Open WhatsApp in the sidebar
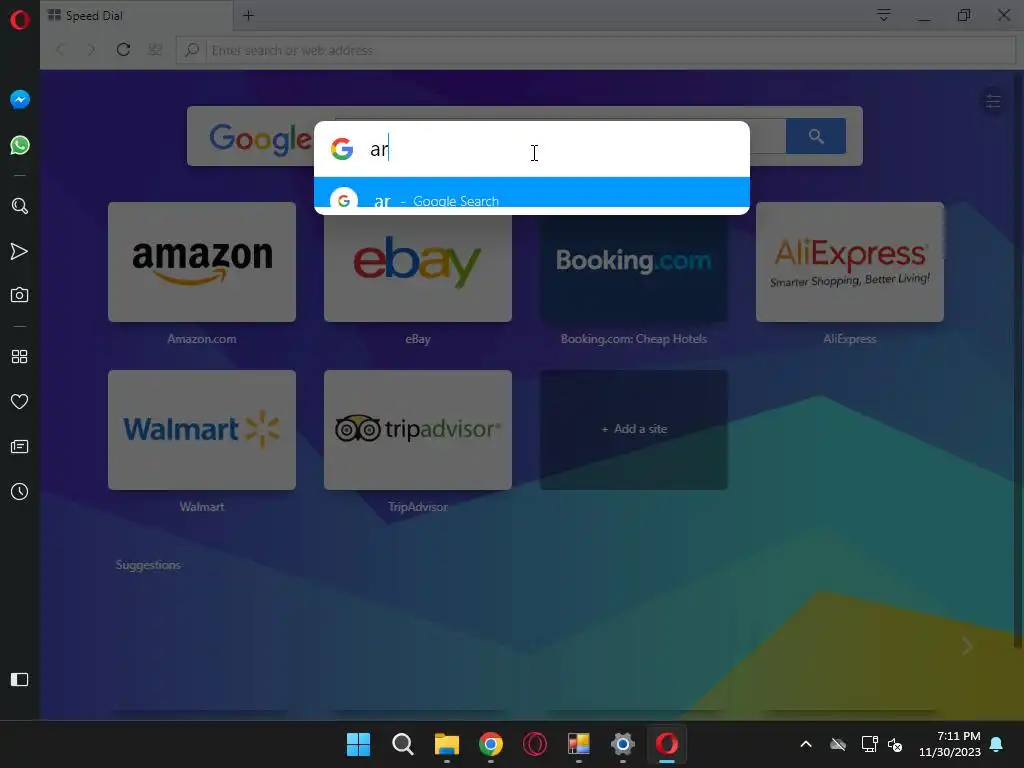 pyautogui.click(x=20, y=145)
